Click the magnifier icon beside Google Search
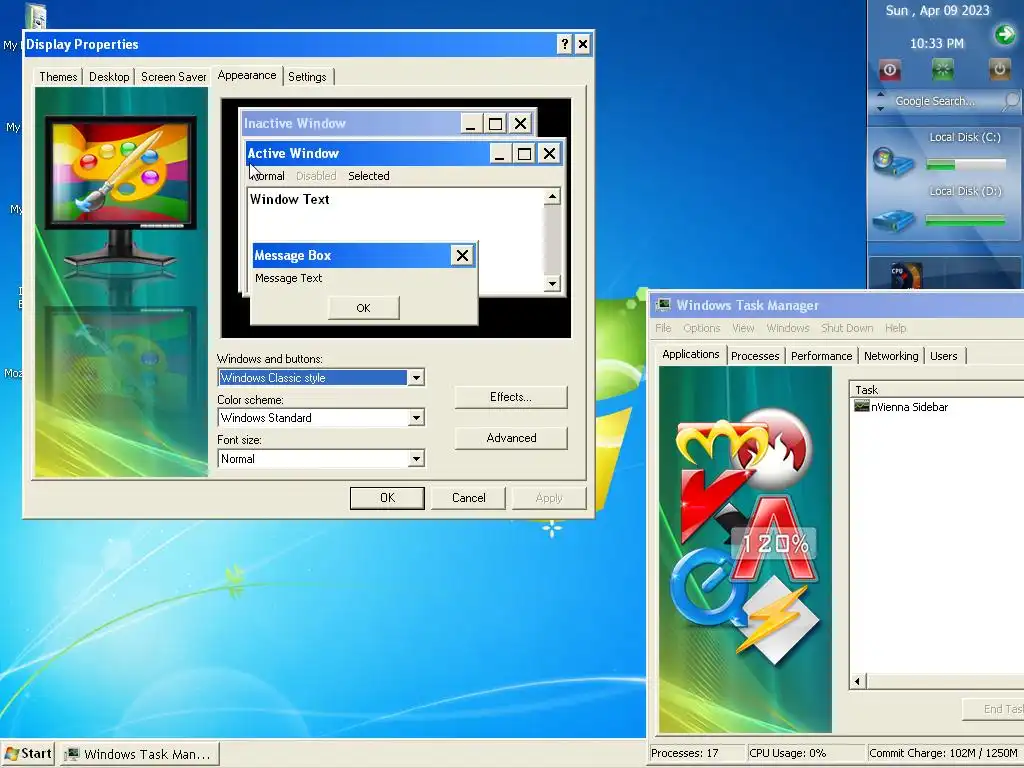The image size is (1024, 768). pos(1011,101)
